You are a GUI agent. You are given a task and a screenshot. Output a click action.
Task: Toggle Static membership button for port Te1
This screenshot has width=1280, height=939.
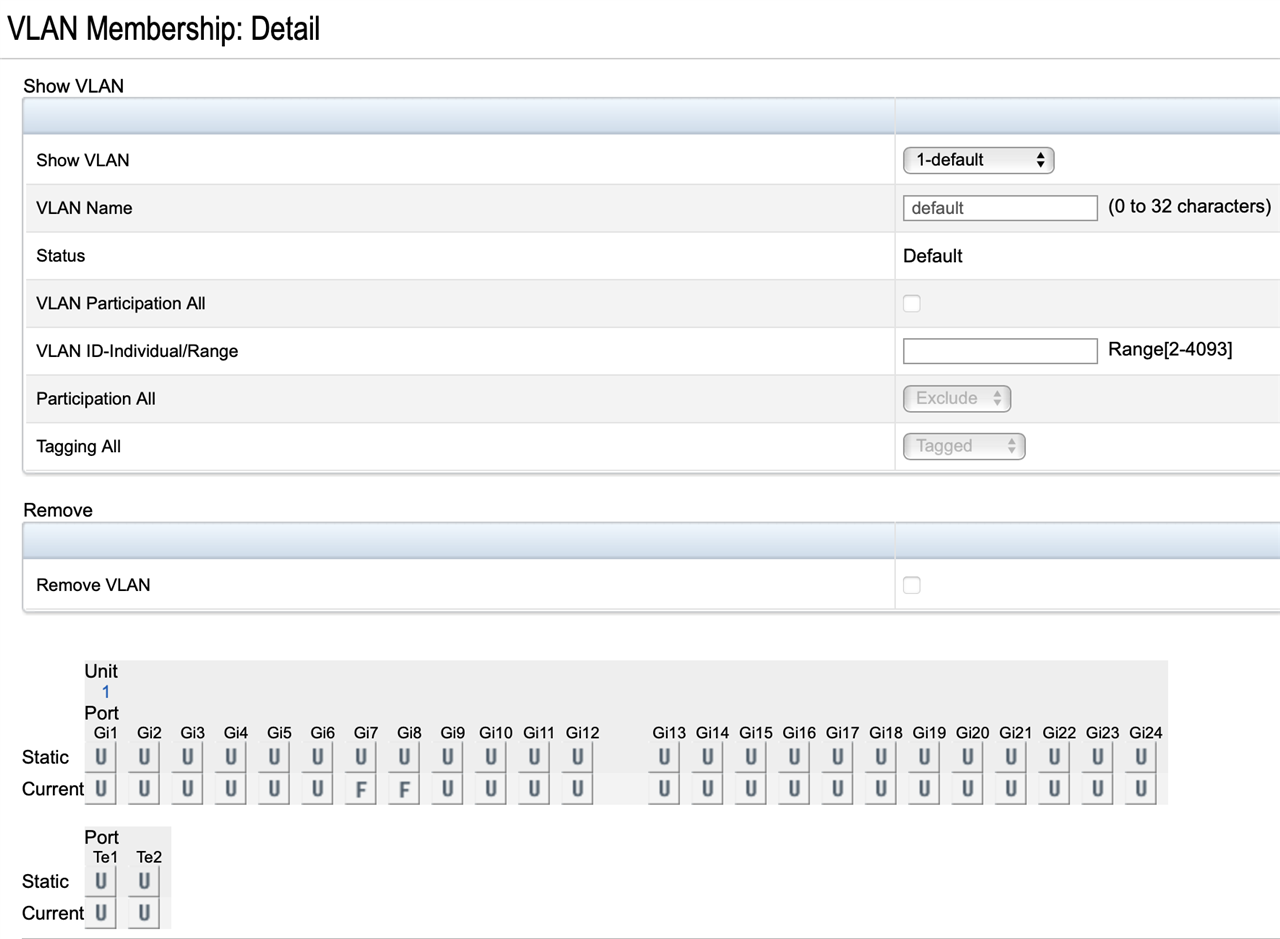pos(100,881)
